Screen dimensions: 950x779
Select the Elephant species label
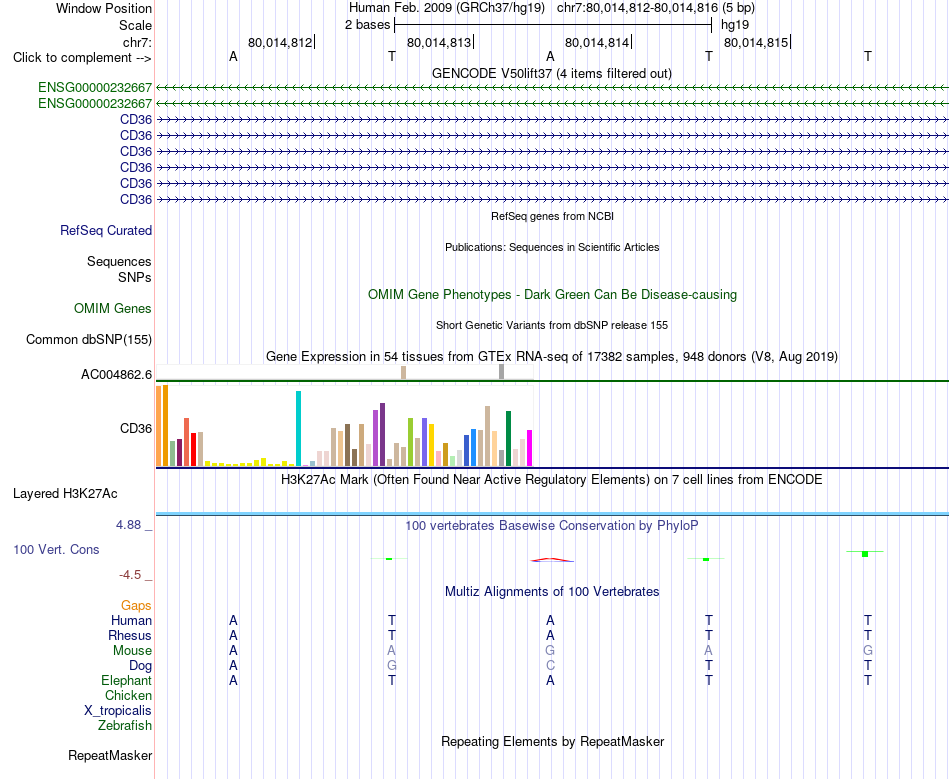126,680
